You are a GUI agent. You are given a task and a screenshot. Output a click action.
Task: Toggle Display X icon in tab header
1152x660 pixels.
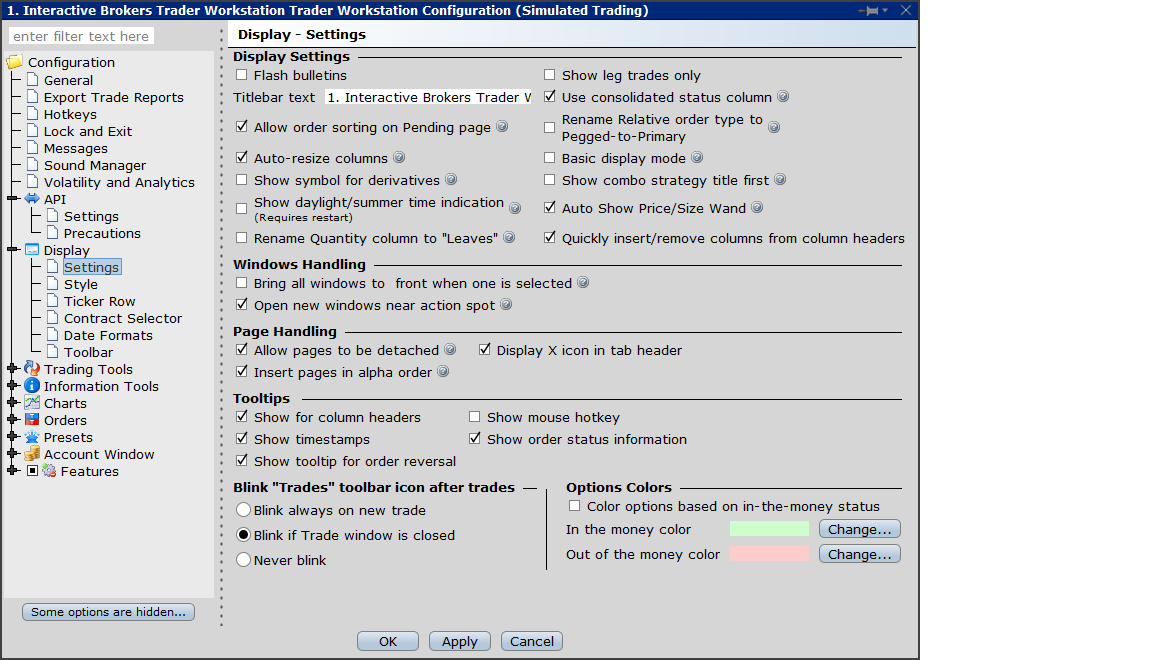click(484, 350)
